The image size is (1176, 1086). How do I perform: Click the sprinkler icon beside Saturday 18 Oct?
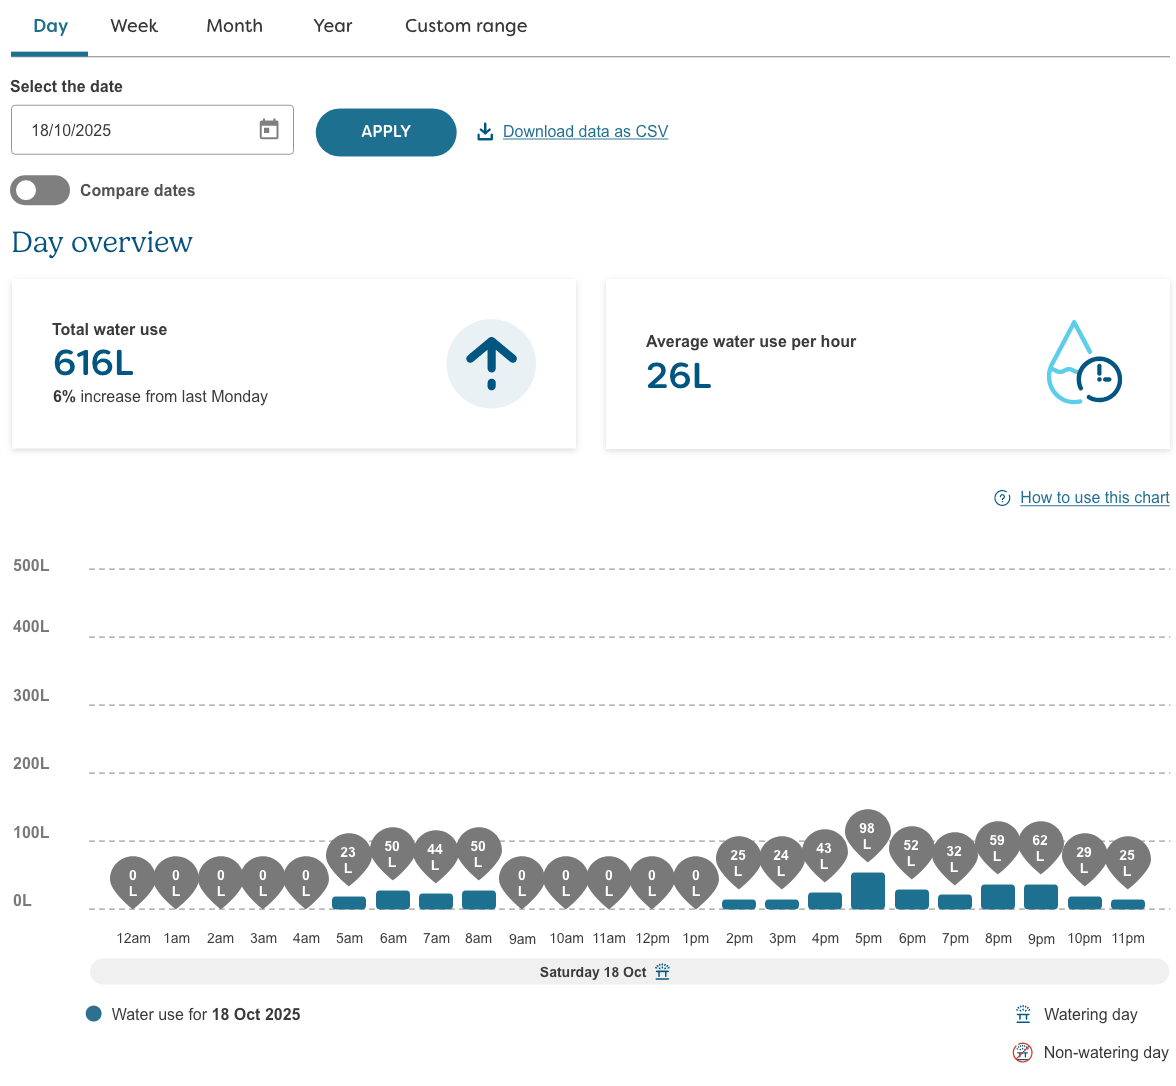click(x=662, y=971)
